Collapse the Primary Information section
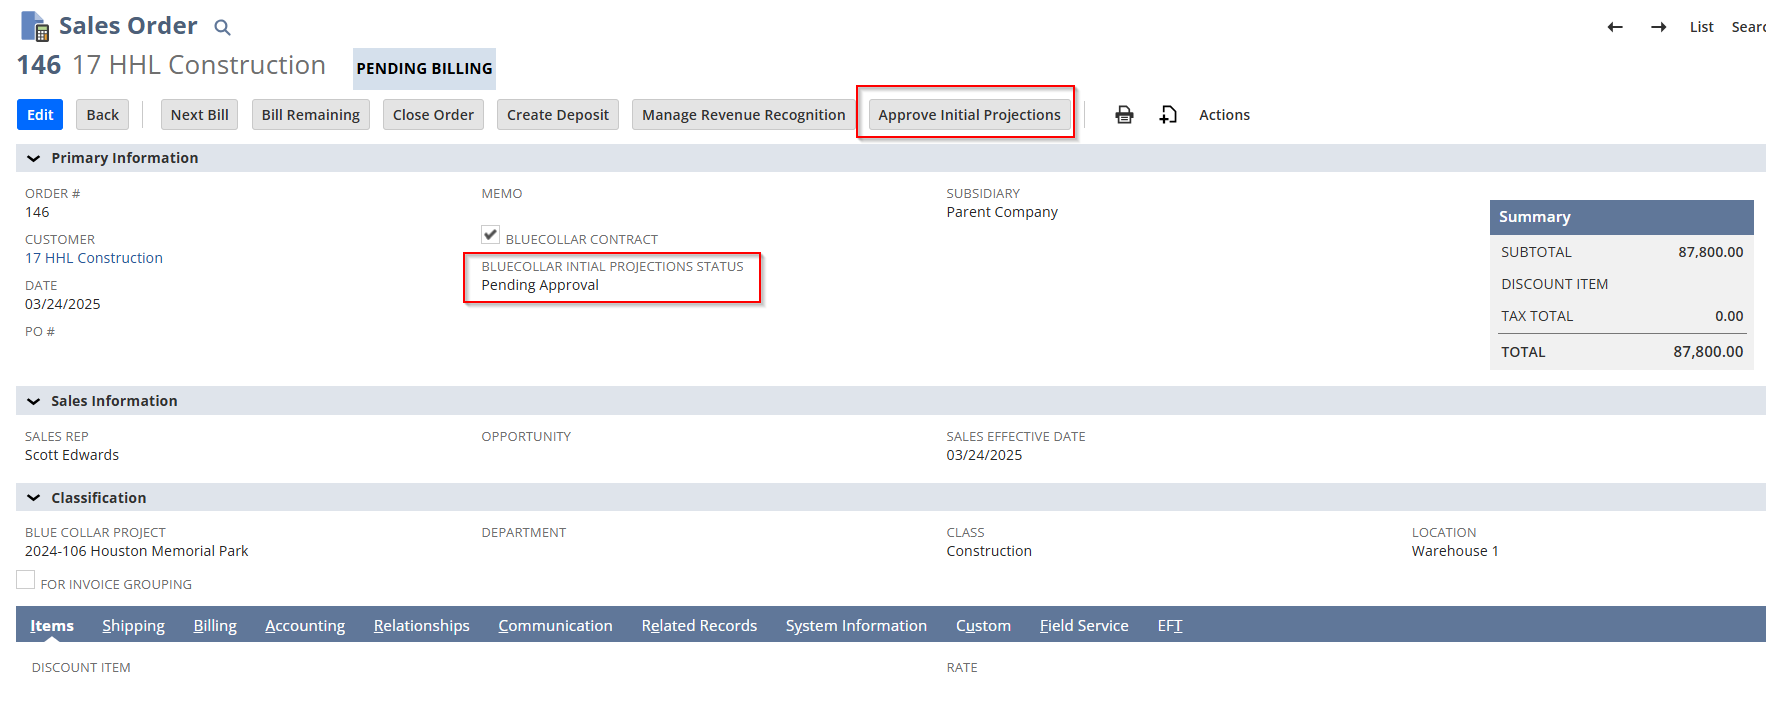The image size is (1766, 713). pyautogui.click(x=34, y=158)
